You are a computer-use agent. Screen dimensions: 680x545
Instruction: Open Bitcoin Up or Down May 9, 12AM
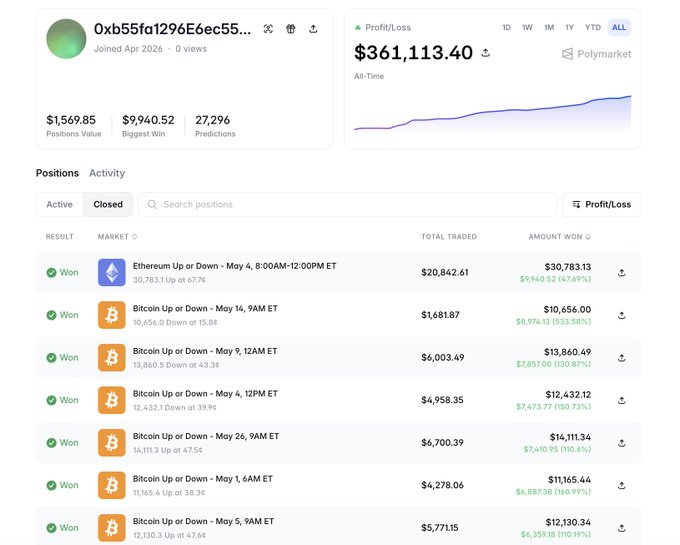coord(205,351)
